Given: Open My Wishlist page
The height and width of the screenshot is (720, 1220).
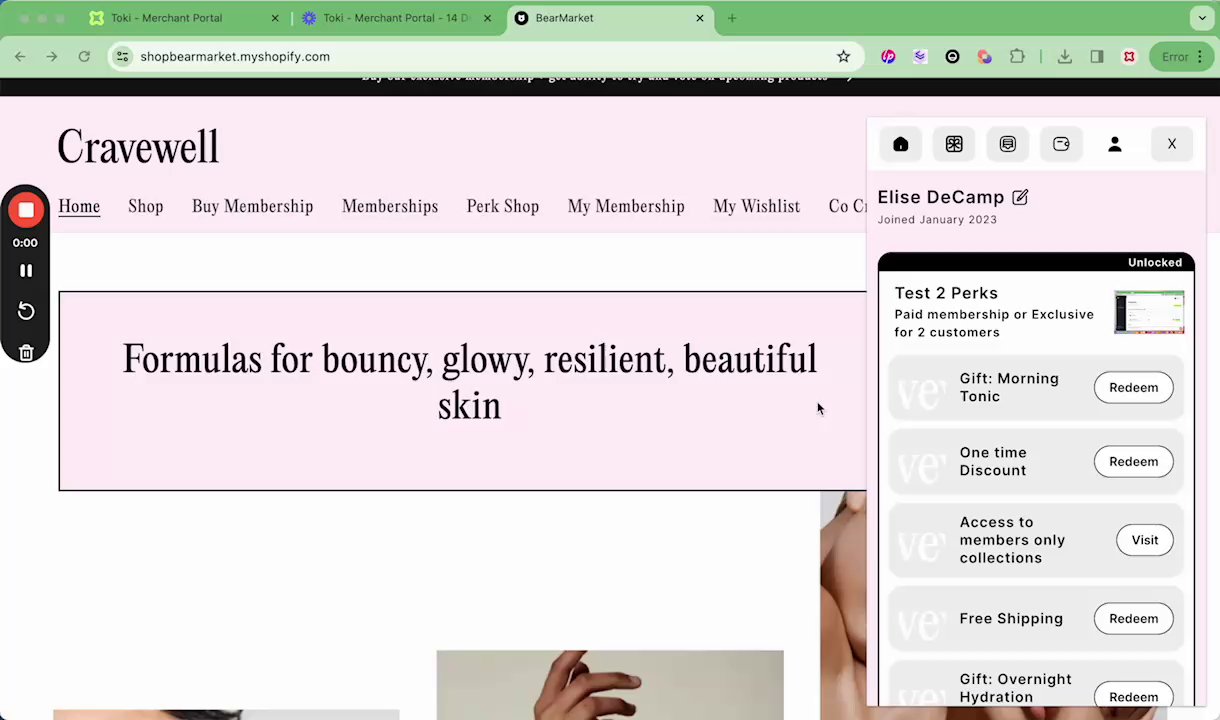Looking at the screenshot, I should point(756,206).
